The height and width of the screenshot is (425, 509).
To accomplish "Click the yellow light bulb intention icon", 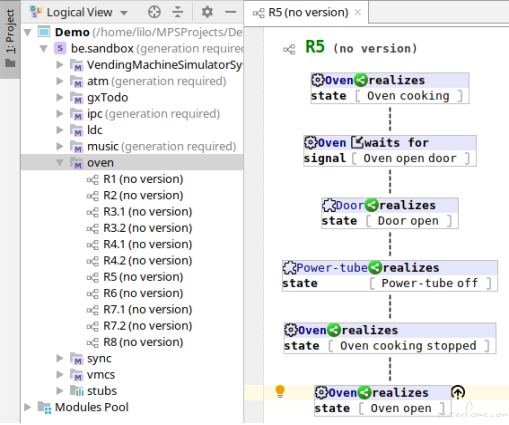I will point(280,391).
